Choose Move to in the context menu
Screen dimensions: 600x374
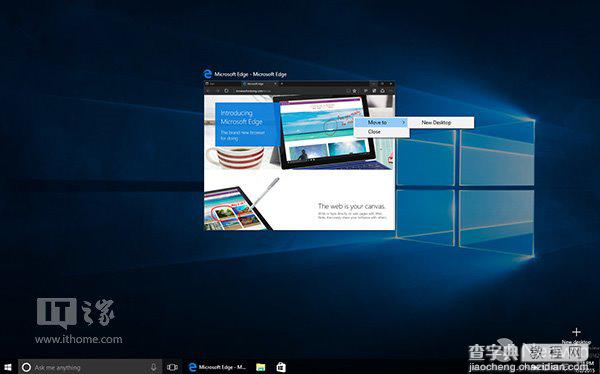382,122
